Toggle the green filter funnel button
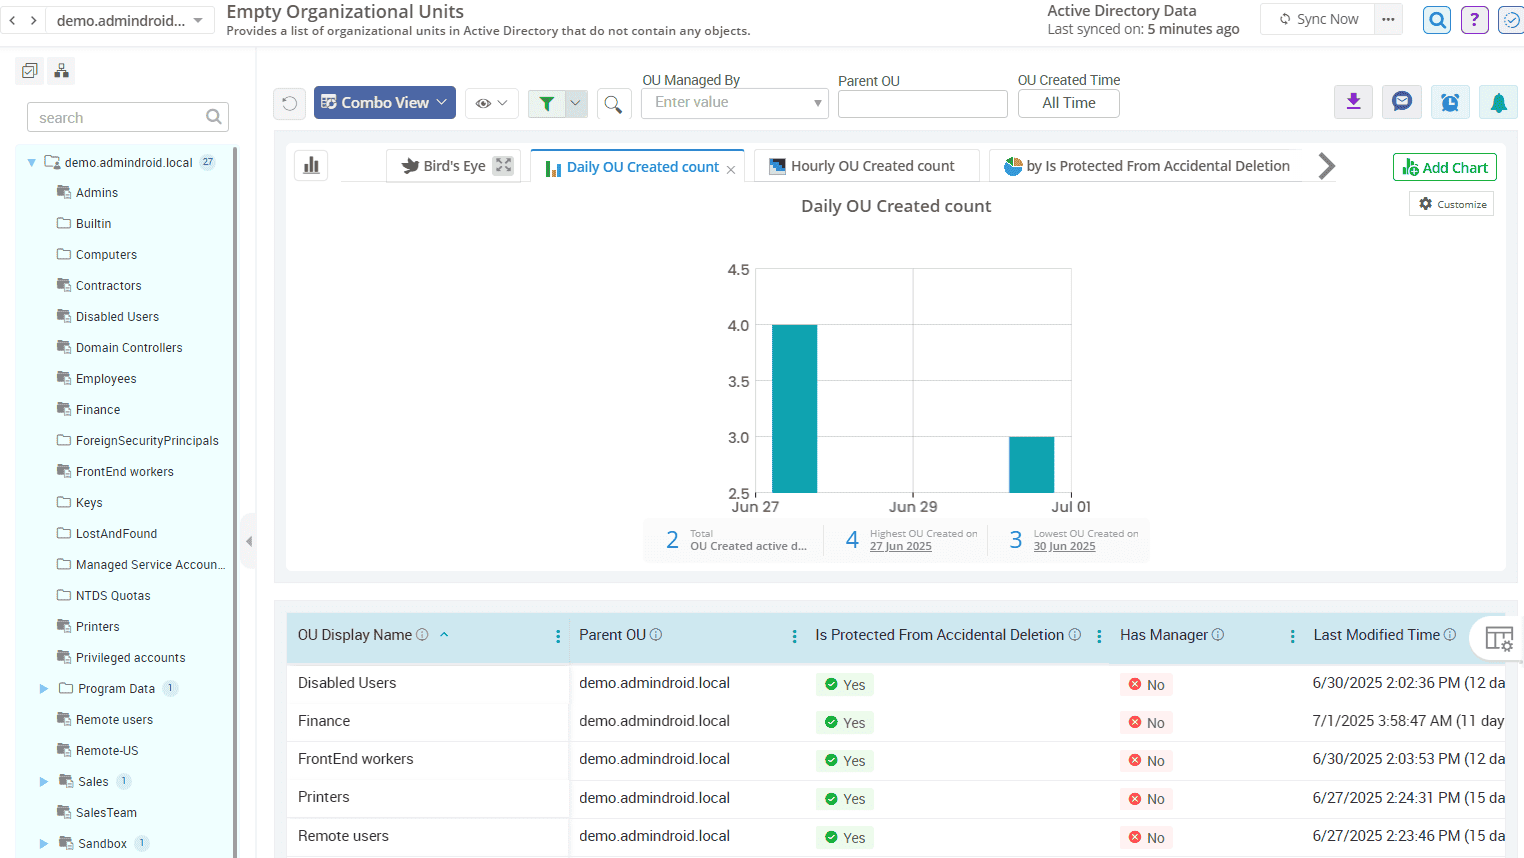Viewport: 1524px width, 858px height. tap(546, 103)
